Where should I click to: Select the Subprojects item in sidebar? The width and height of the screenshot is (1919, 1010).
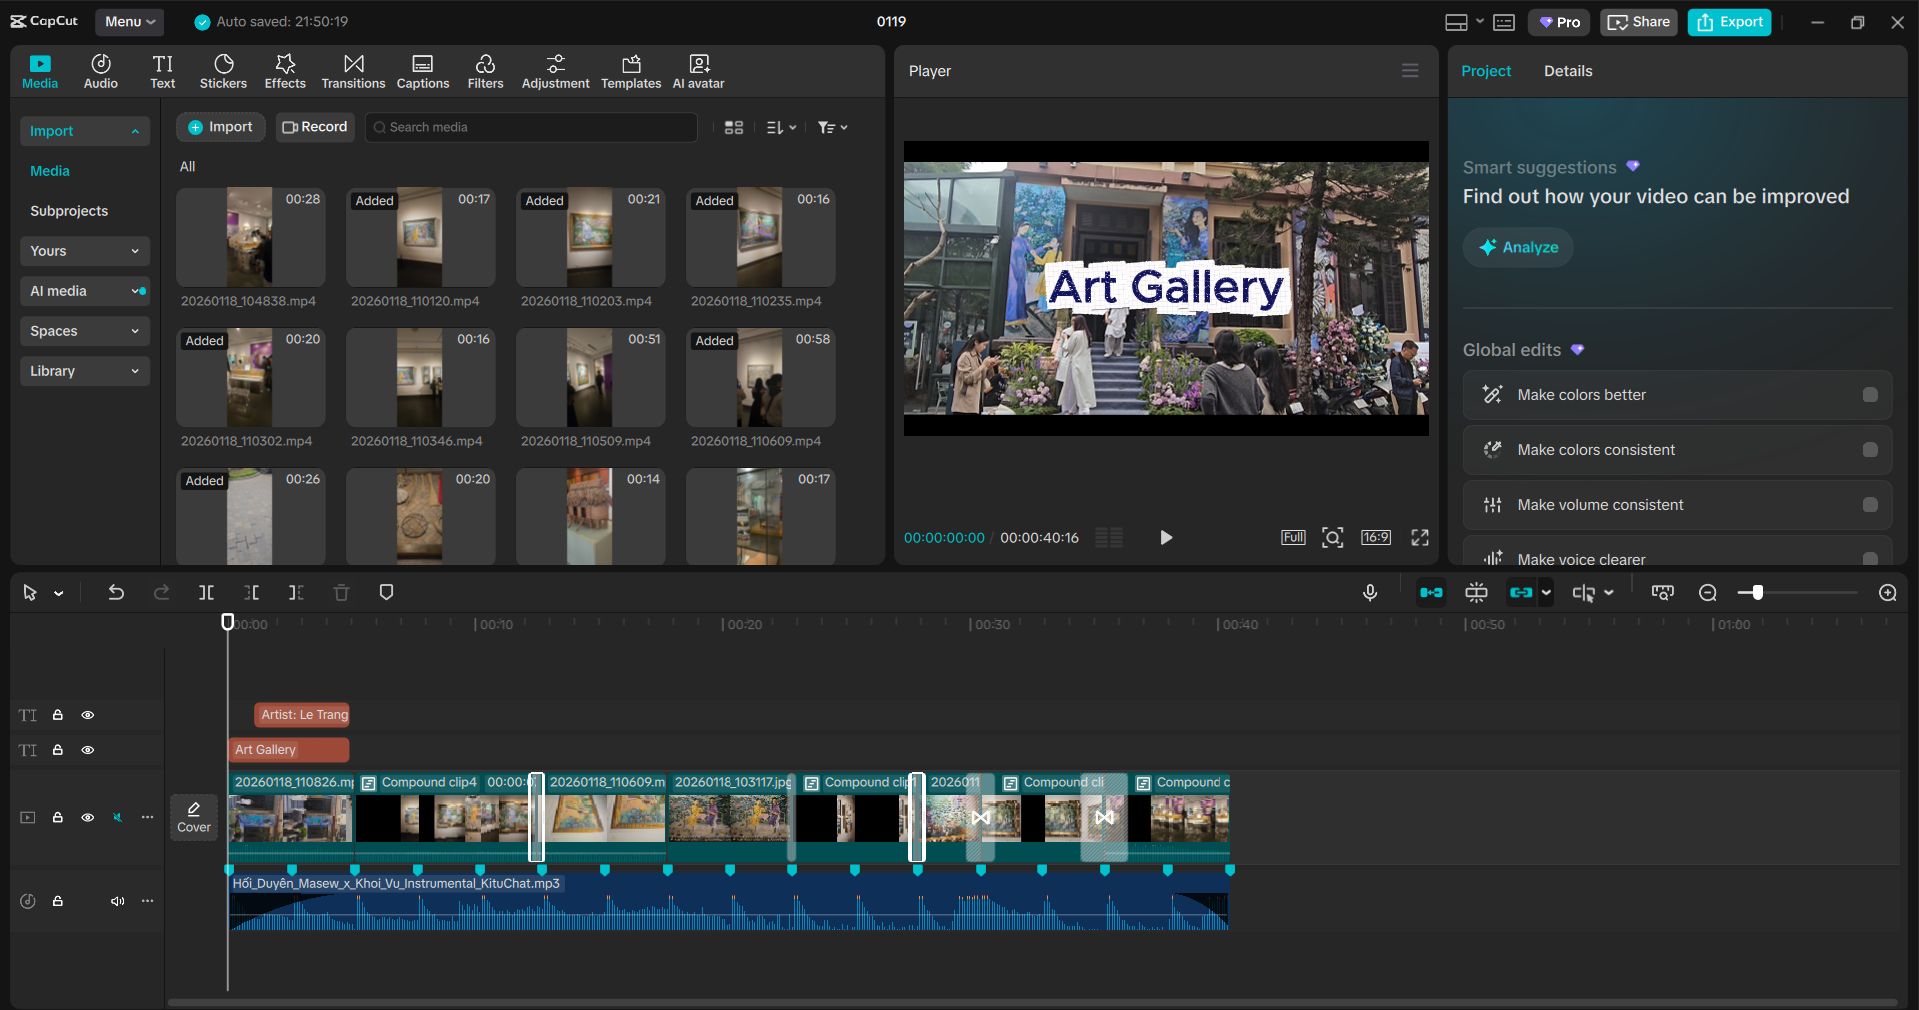(69, 211)
